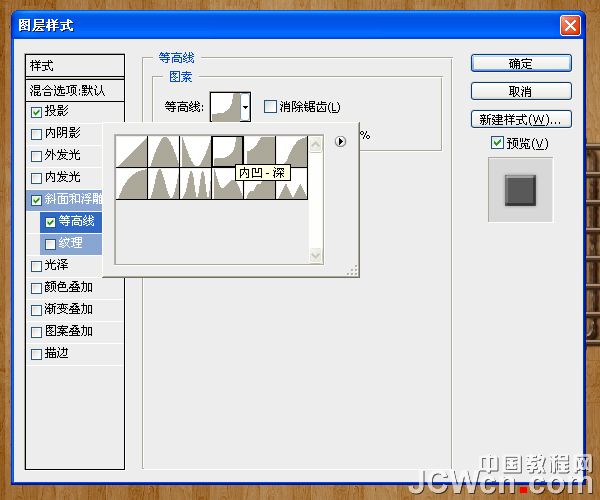Enable the 内发光 inner glow checkbox
This screenshot has height=500, width=600.
pyautogui.click(x=36, y=178)
